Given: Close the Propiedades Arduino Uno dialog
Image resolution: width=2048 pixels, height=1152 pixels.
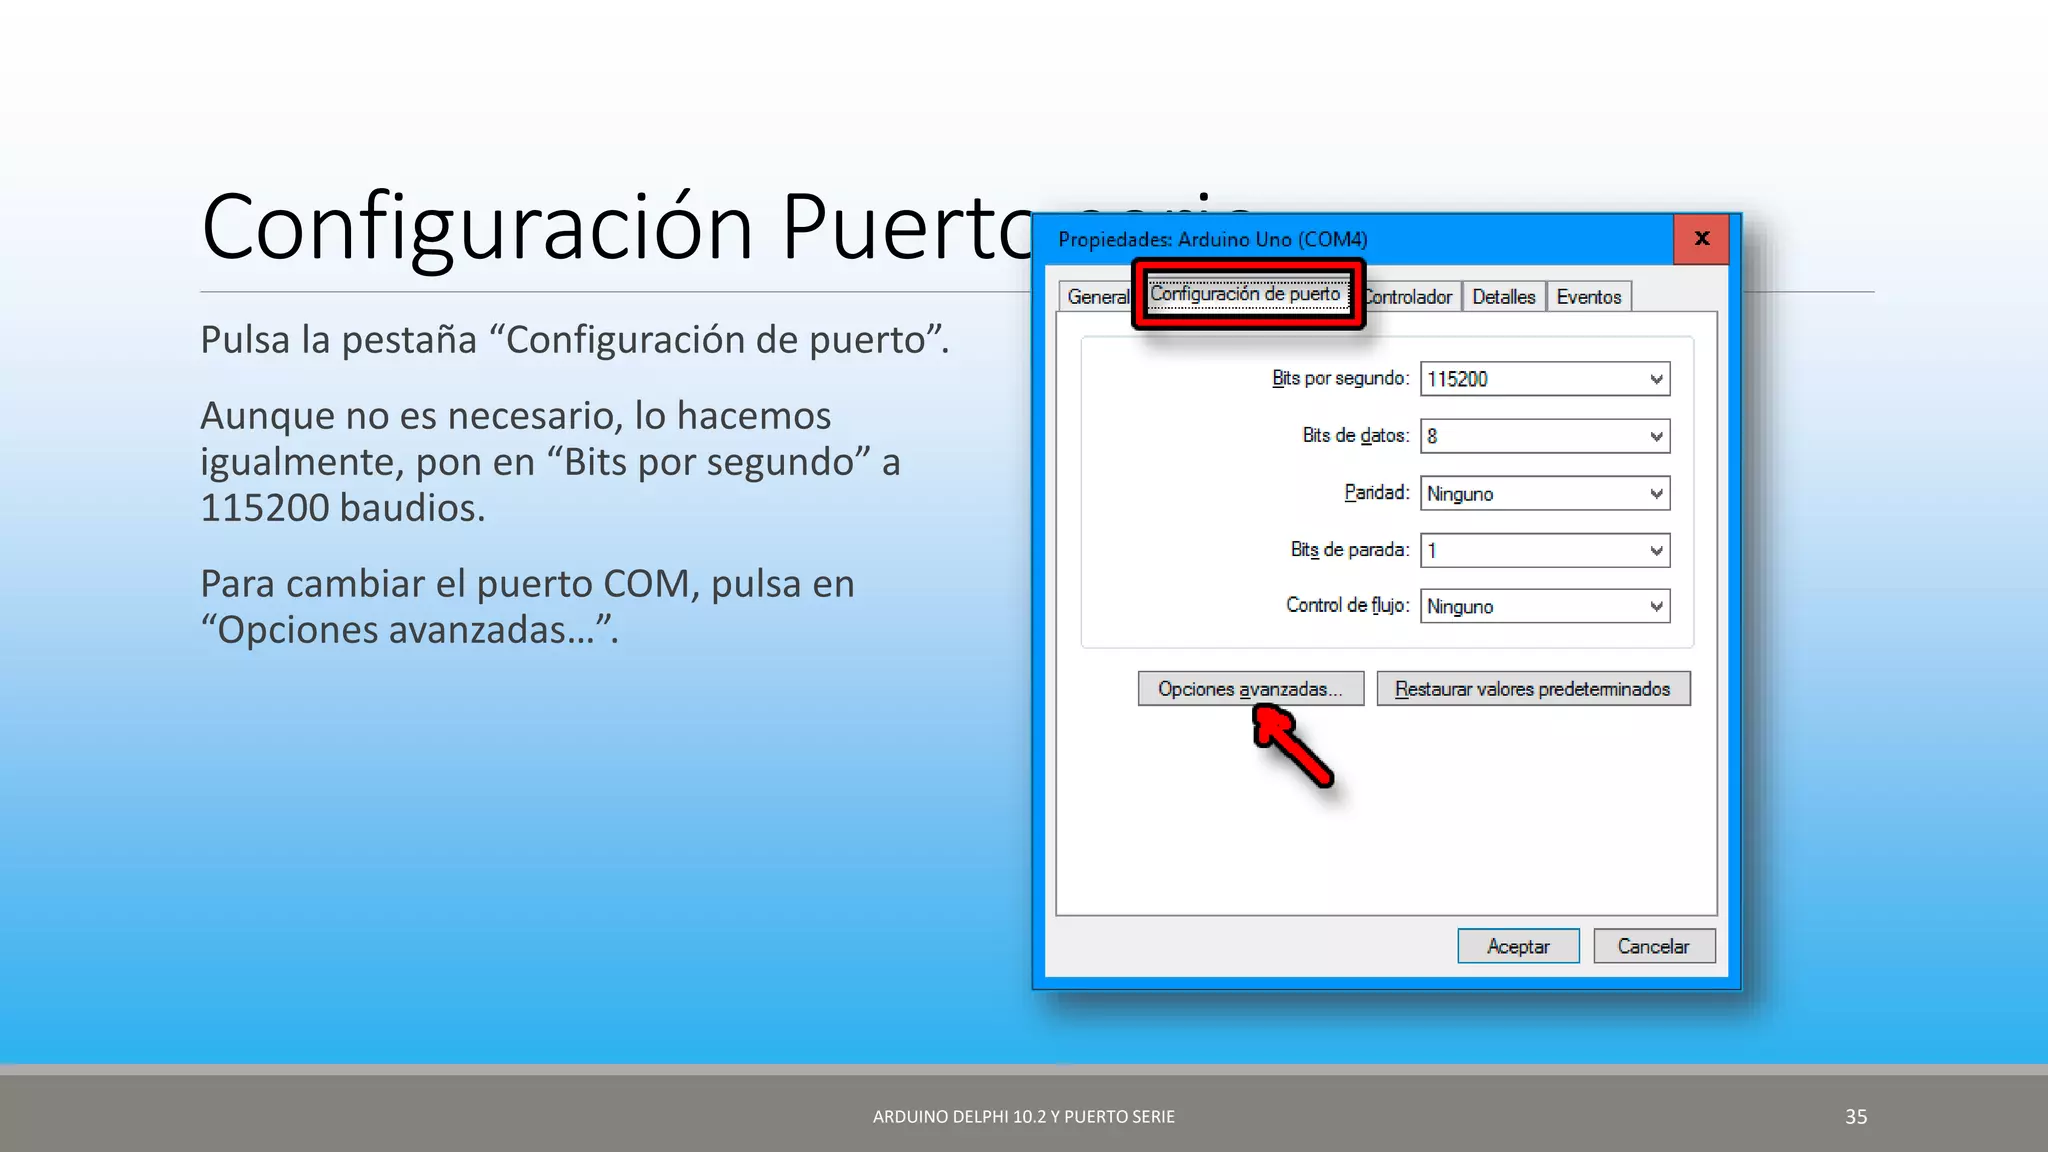Looking at the screenshot, I should [1701, 239].
